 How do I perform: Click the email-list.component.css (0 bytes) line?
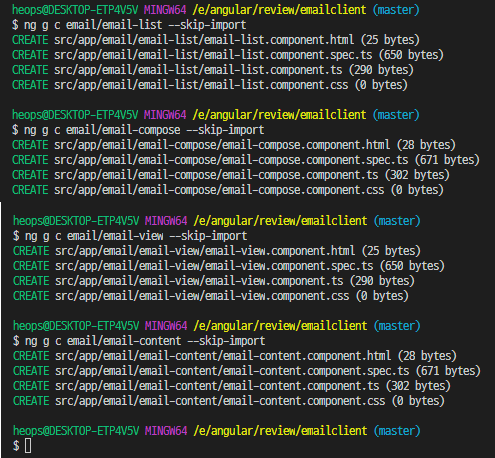tap(210, 85)
